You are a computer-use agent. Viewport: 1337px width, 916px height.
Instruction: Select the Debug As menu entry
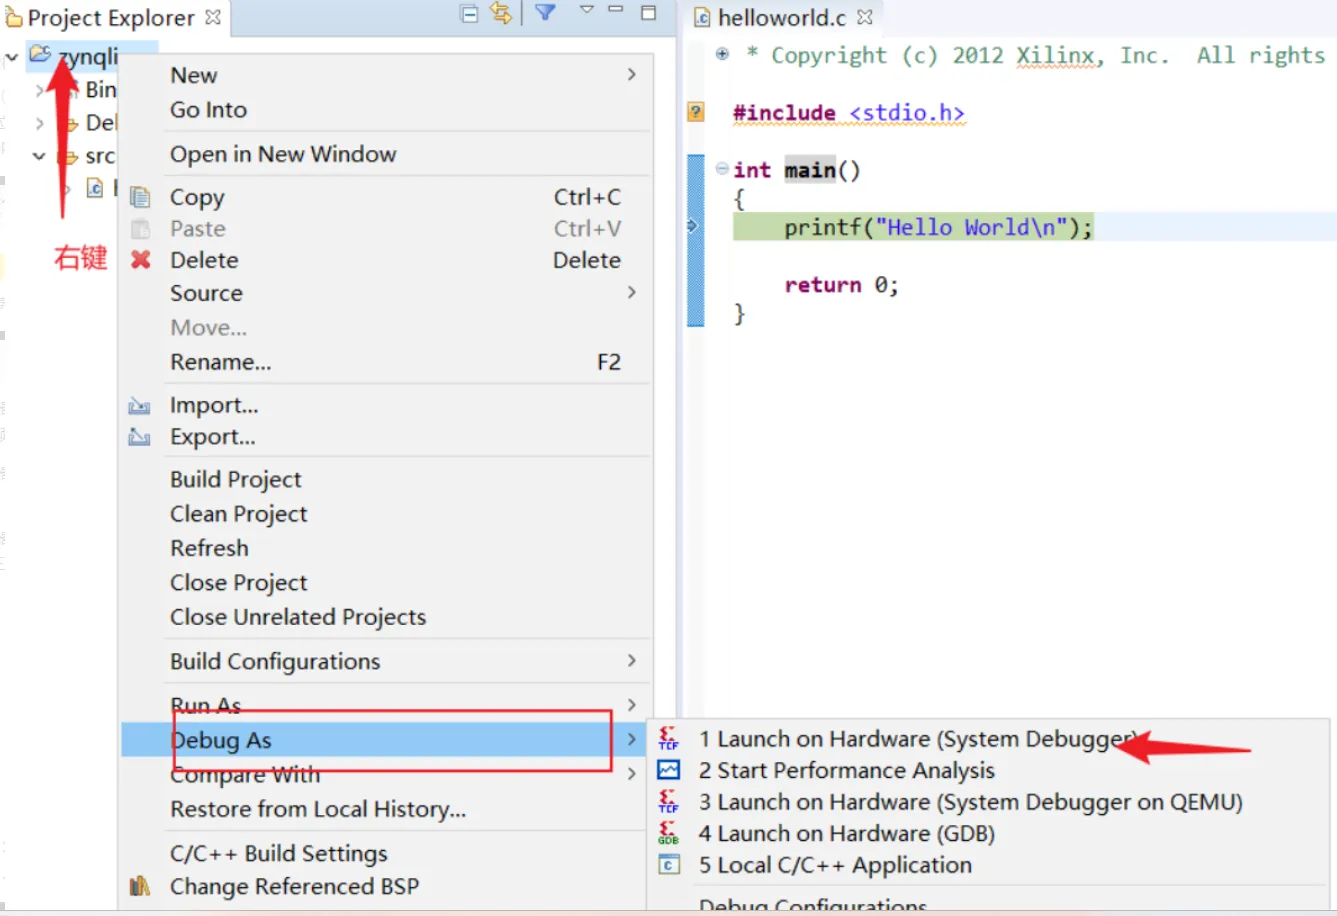coord(384,740)
